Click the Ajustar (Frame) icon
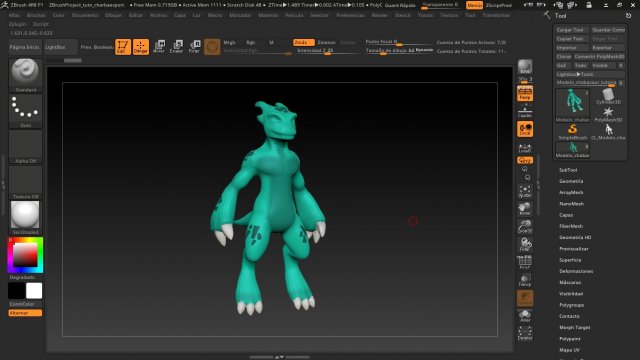 pyautogui.click(x=525, y=191)
